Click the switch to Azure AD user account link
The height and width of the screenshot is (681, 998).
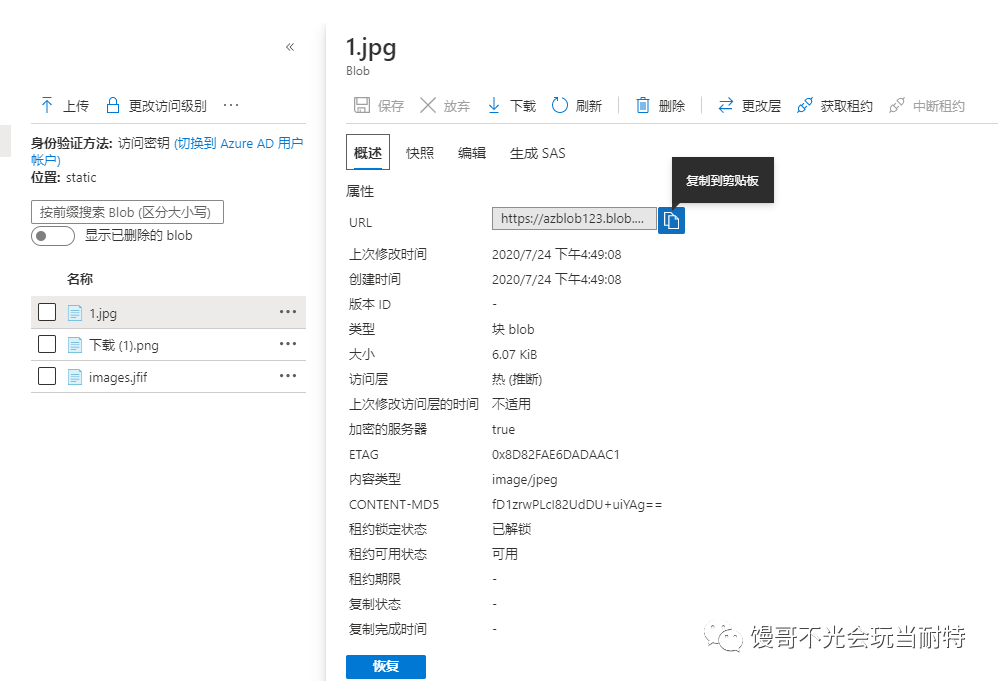coord(167,151)
